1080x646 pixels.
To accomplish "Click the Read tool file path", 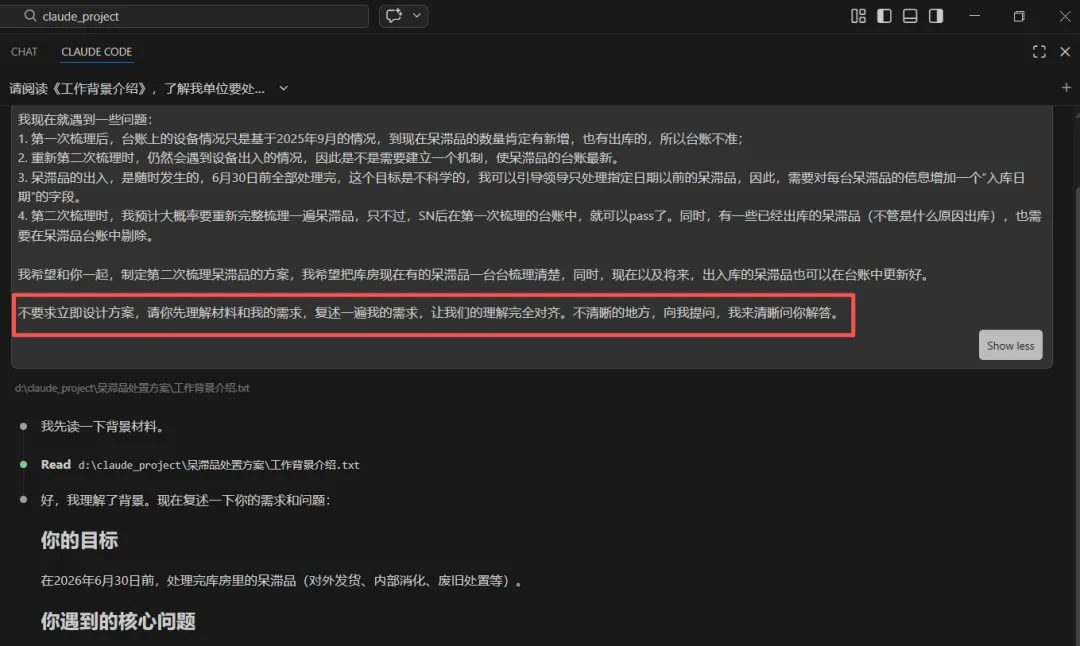I will coord(218,465).
